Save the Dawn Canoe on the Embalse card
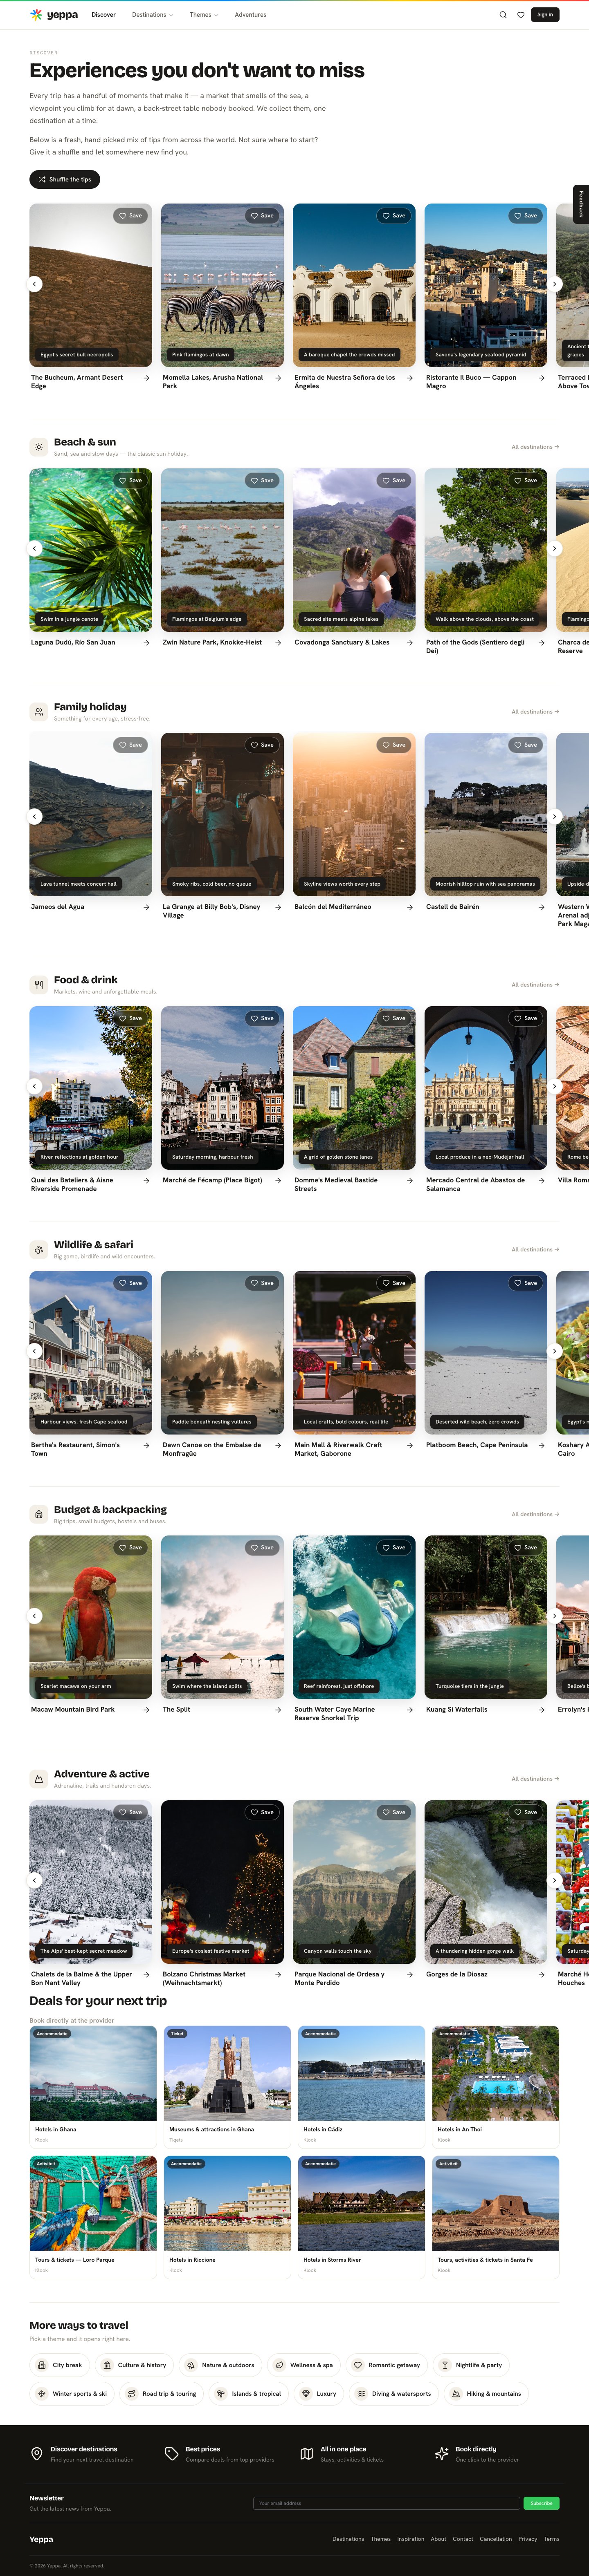This screenshot has height=2576, width=589. [262, 1283]
